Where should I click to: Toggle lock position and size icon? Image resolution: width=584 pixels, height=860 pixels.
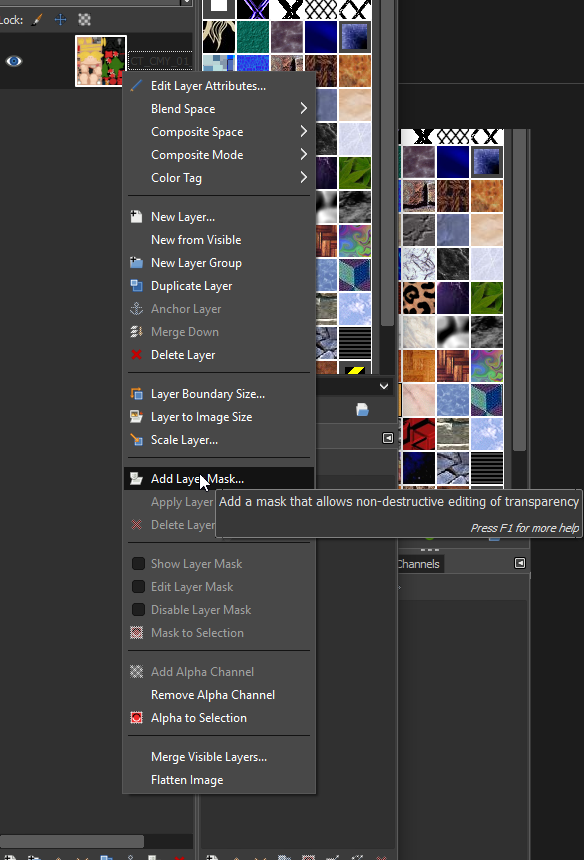pyautogui.click(x=60, y=20)
